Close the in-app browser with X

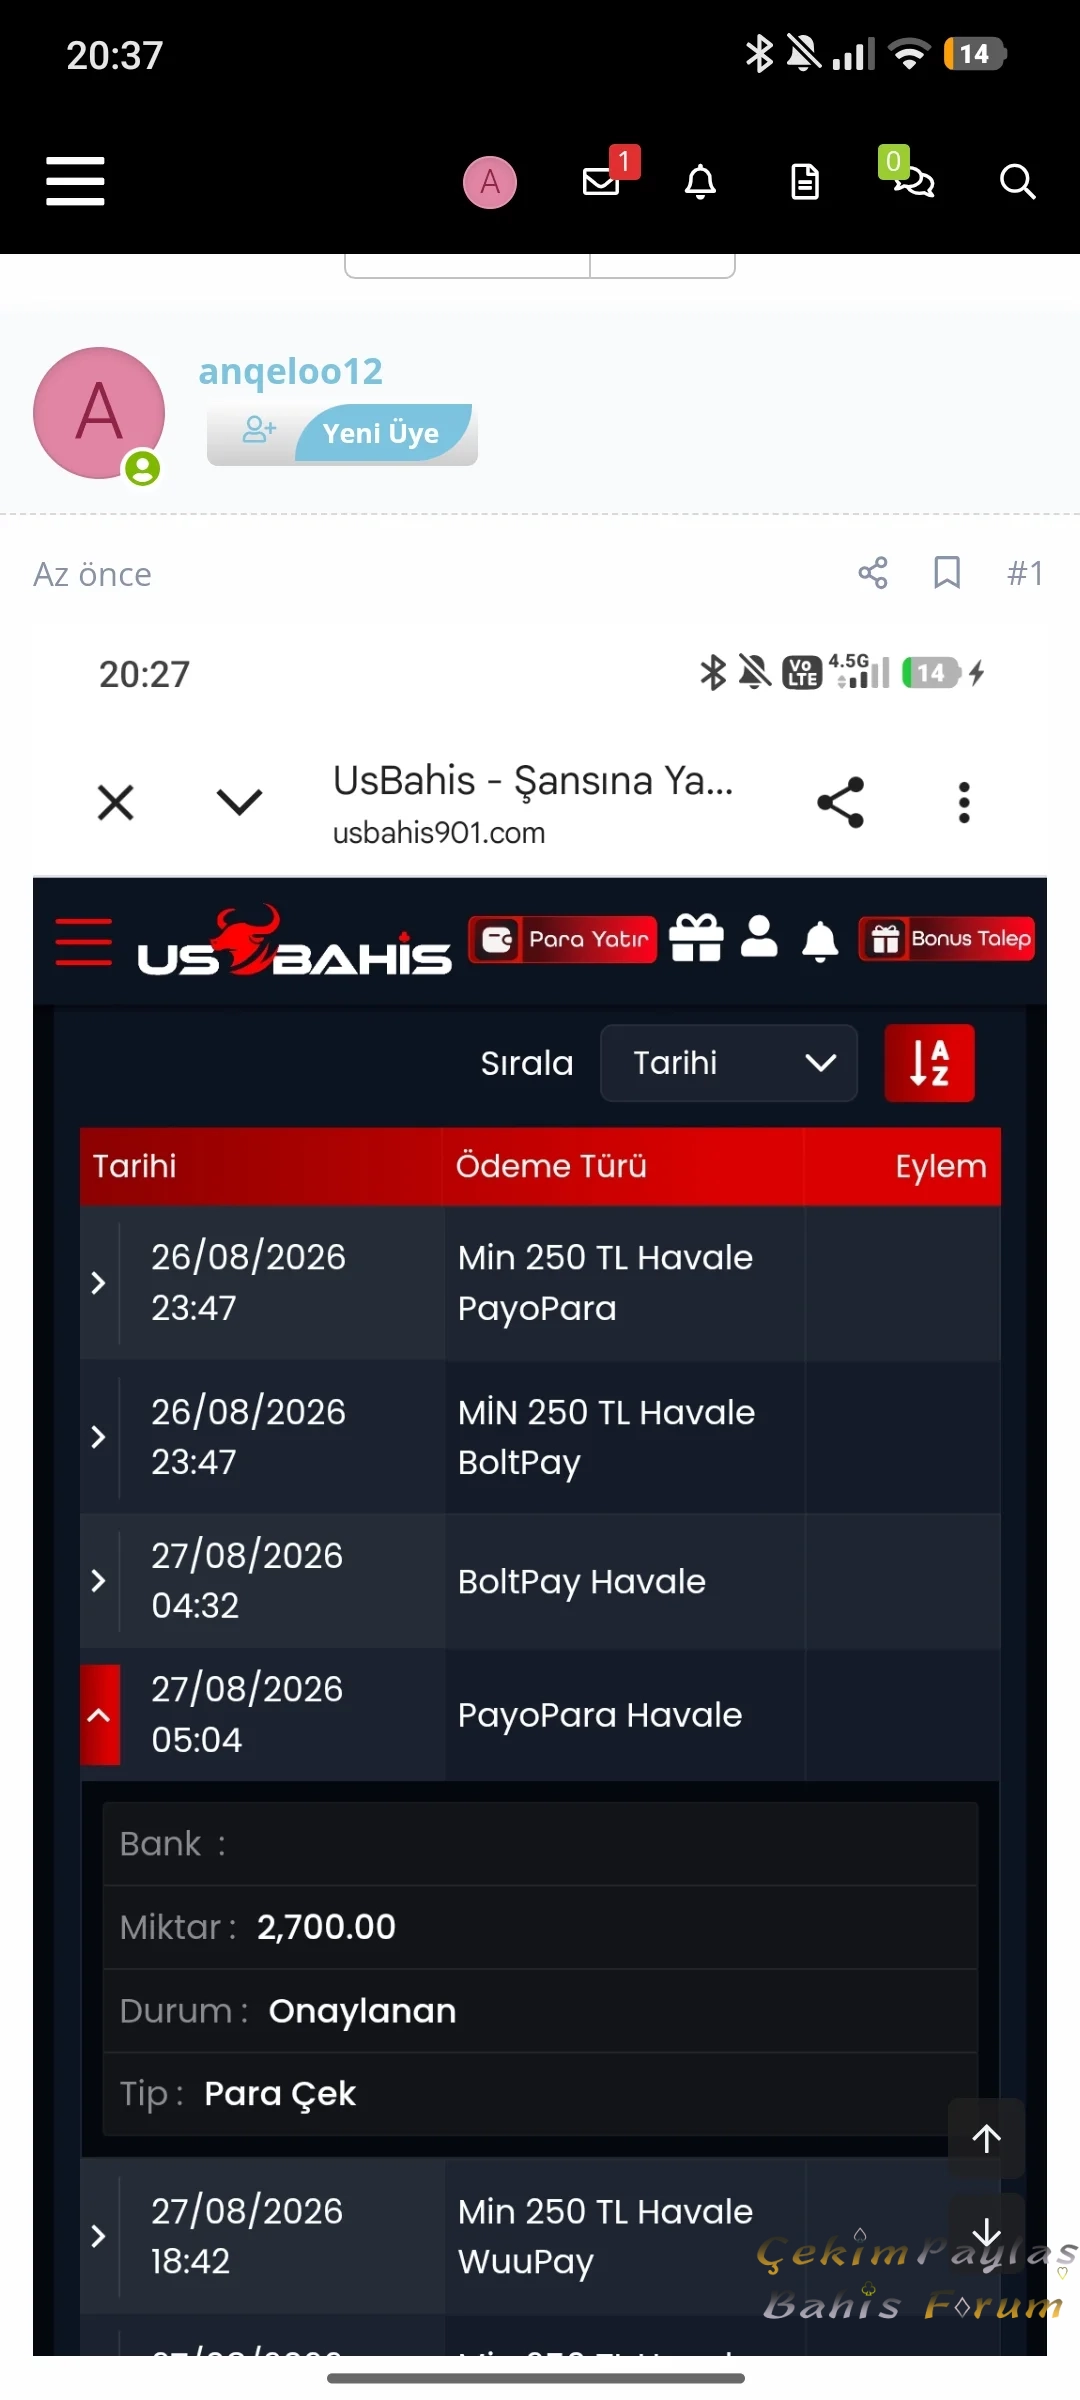(x=116, y=802)
